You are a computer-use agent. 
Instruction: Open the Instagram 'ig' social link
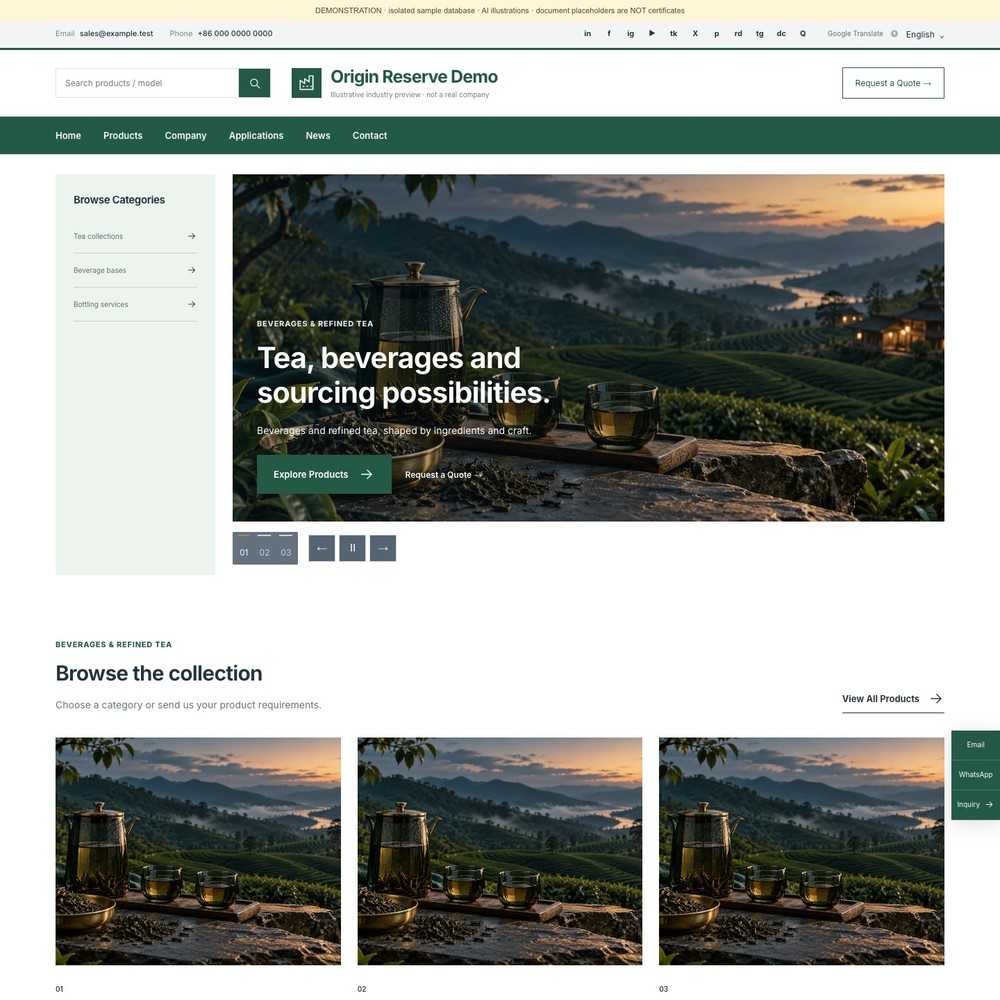[x=630, y=34]
